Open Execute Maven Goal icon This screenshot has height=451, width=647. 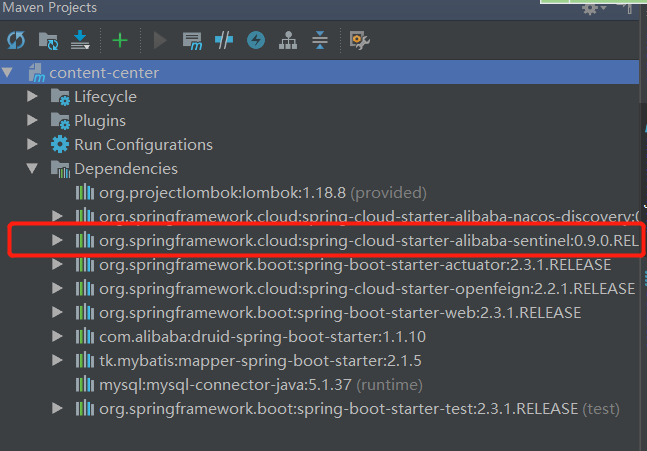[192, 40]
